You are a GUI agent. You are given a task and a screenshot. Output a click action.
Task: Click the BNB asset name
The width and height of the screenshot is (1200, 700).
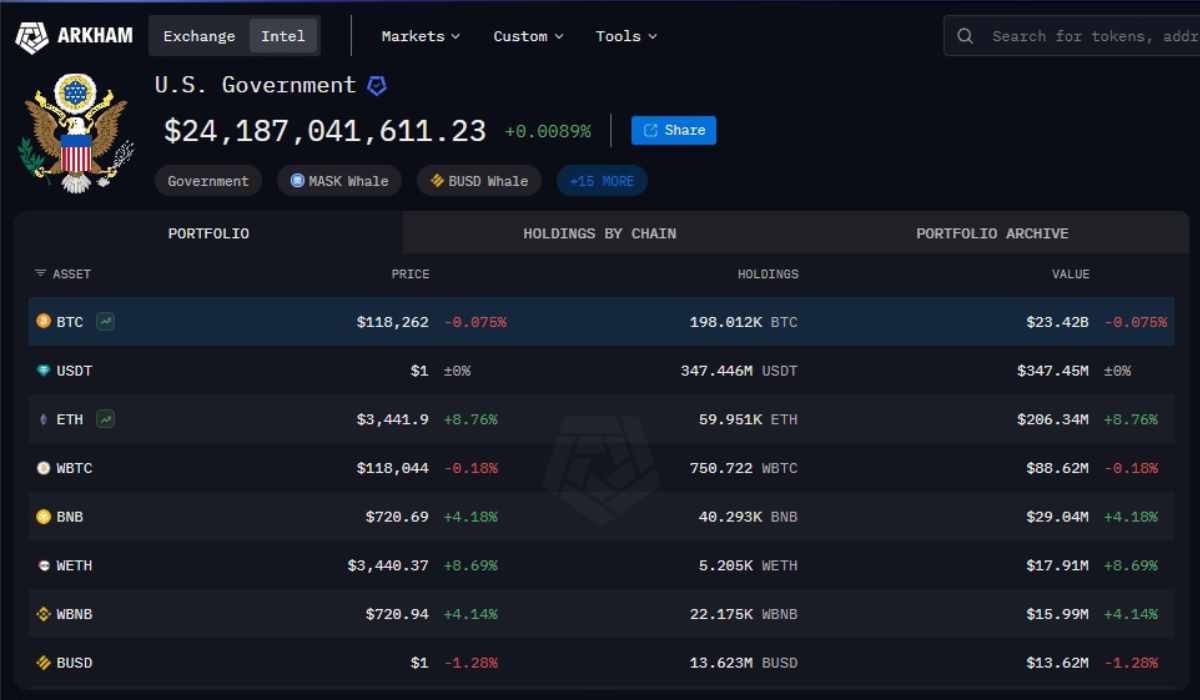click(70, 517)
